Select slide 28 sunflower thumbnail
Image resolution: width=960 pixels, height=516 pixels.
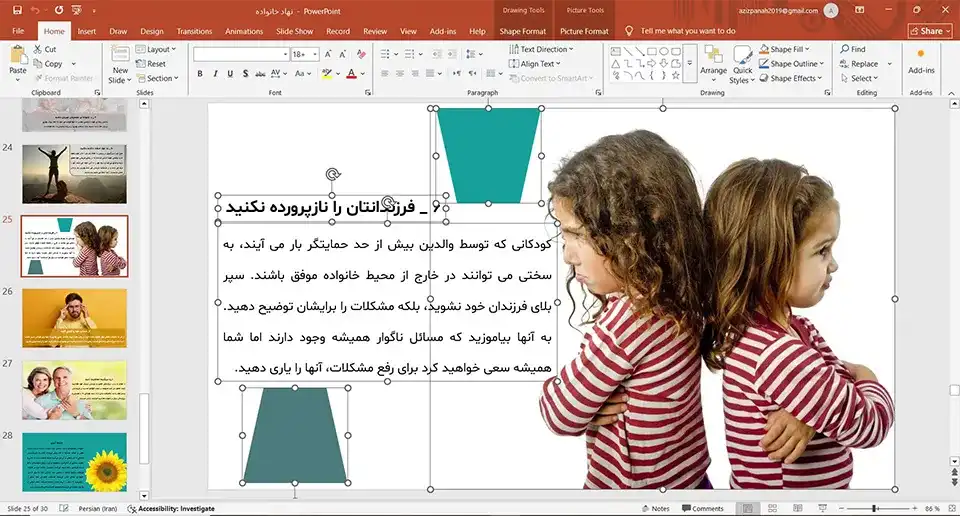click(75, 462)
